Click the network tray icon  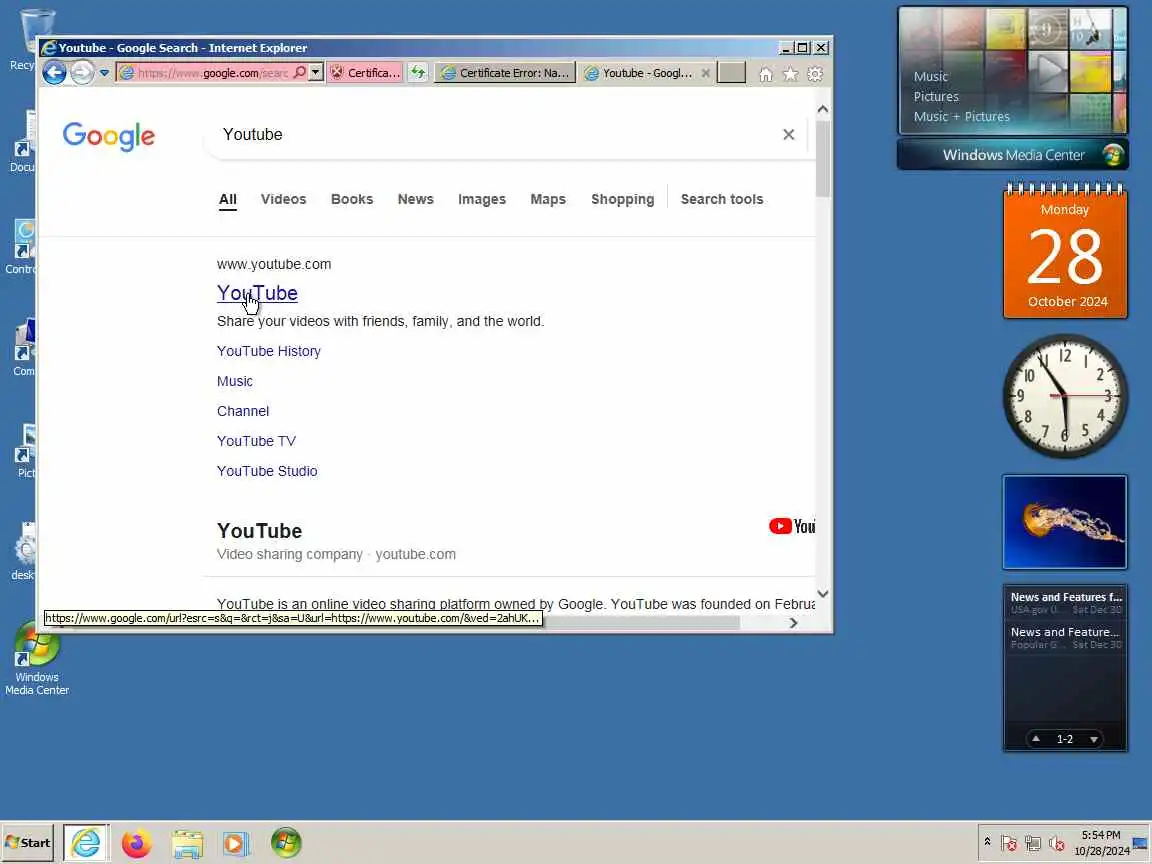(x=1033, y=843)
